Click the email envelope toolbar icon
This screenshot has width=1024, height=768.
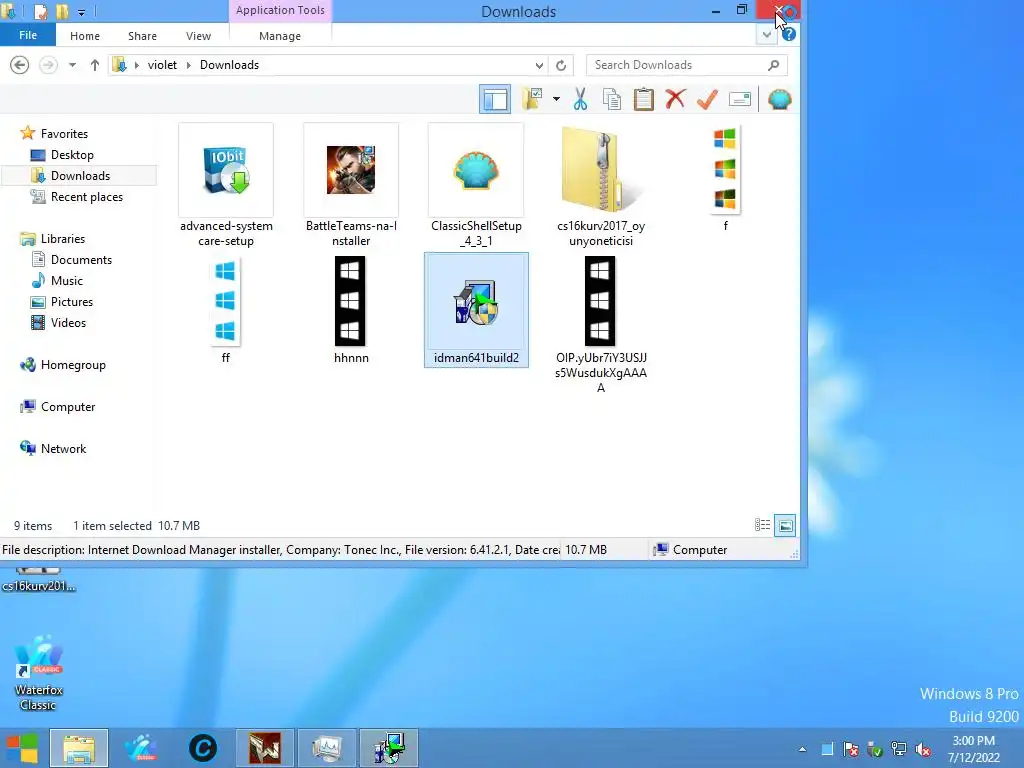coord(739,99)
